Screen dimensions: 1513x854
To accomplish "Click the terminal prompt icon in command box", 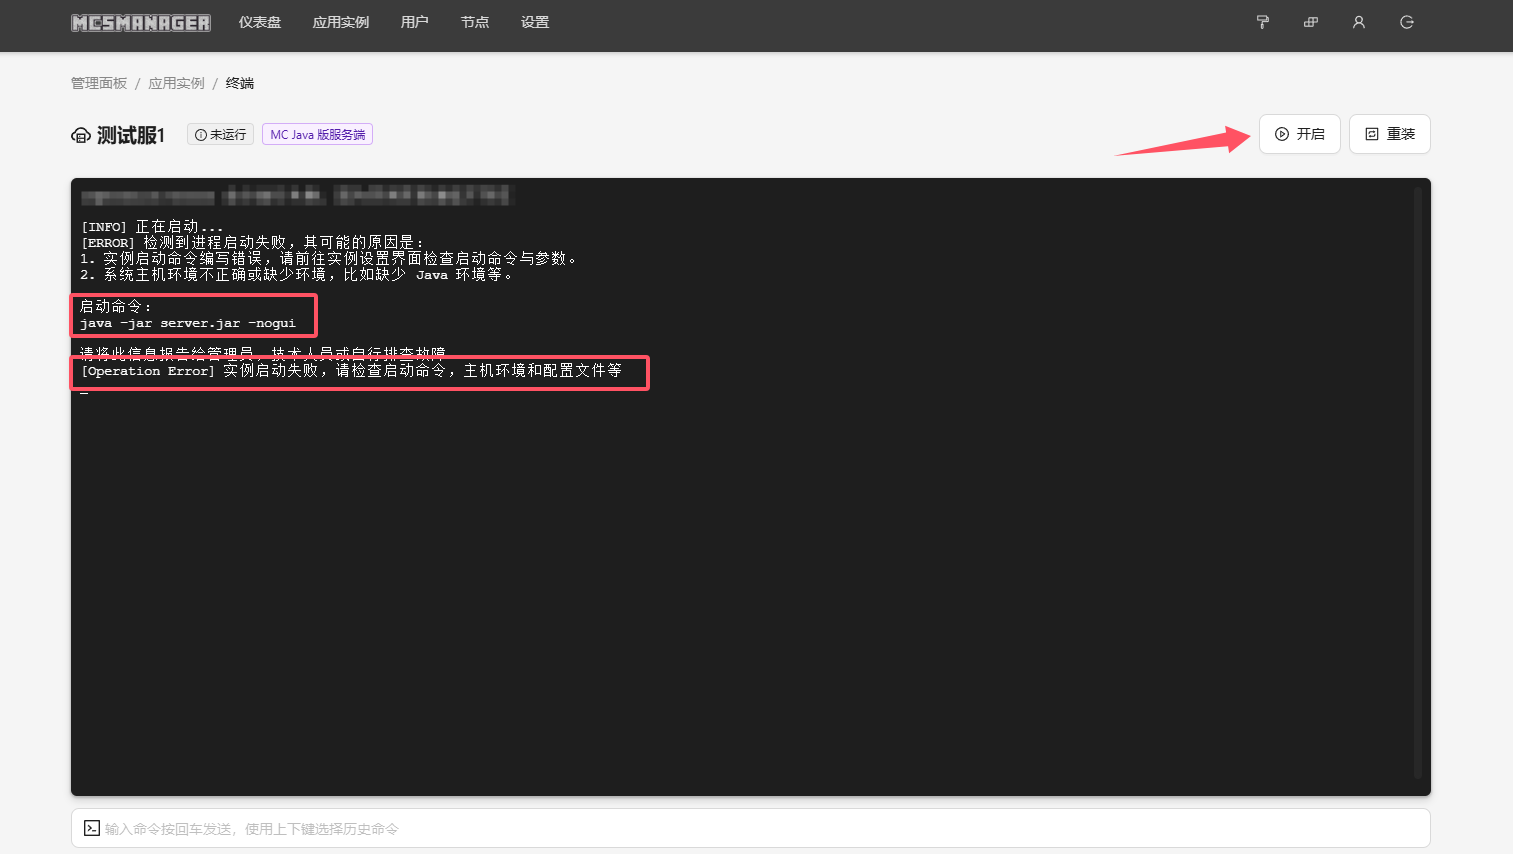I will click(x=91, y=828).
